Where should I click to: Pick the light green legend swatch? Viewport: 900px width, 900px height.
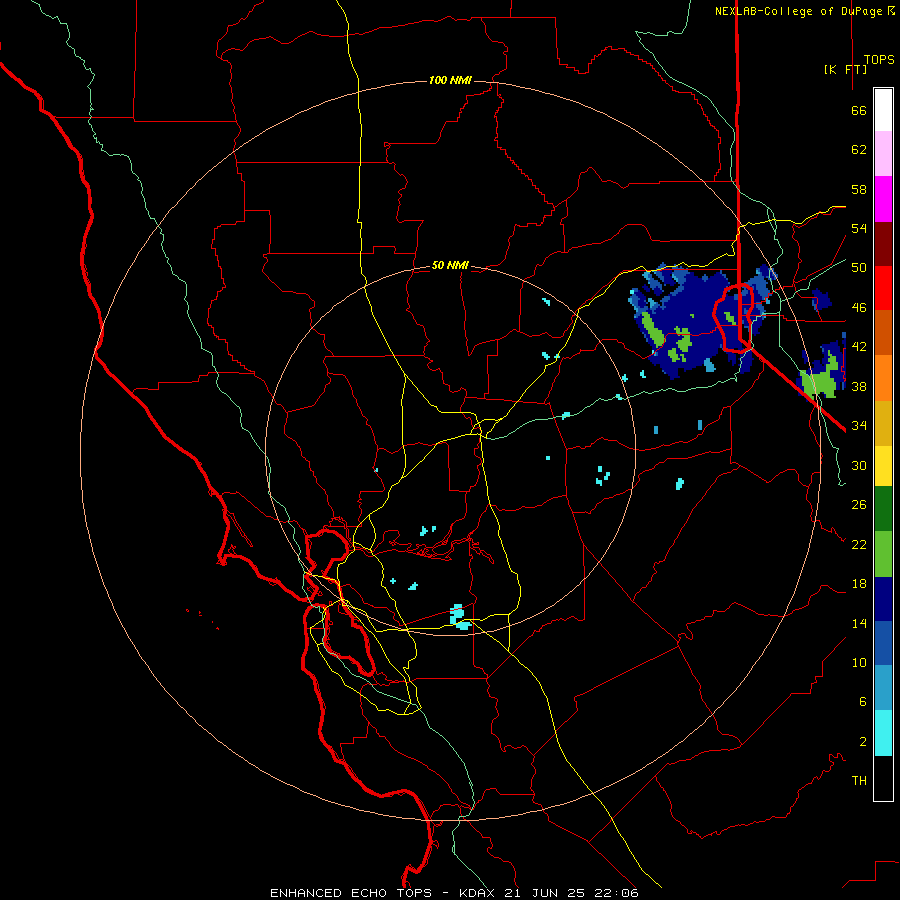click(883, 554)
